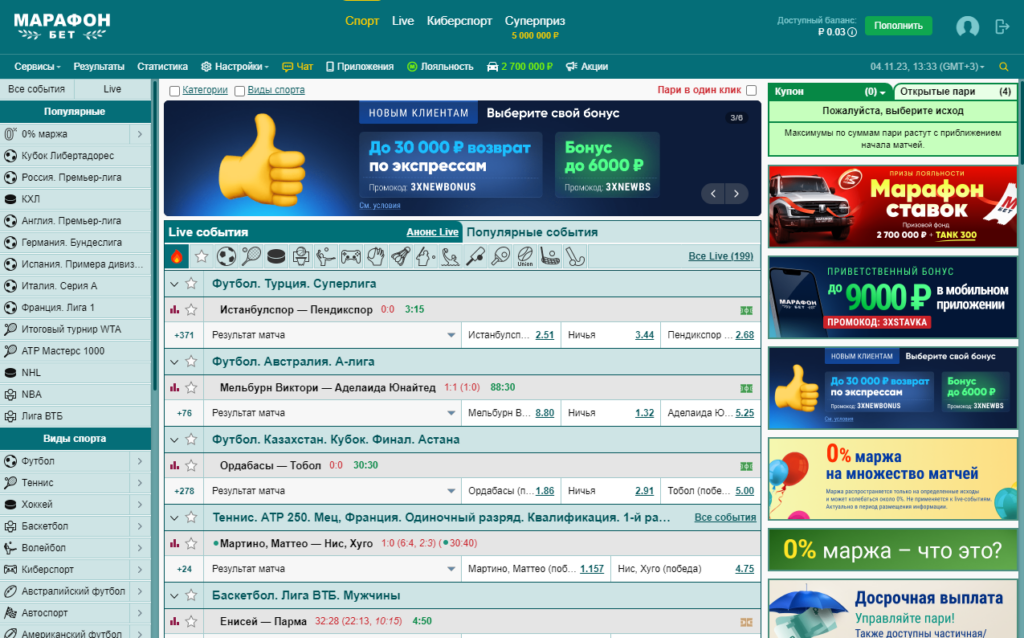1024x638 pixels.
Task: Open the Все Live (199) link
Action: pyautogui.click(x=720, y=257)
